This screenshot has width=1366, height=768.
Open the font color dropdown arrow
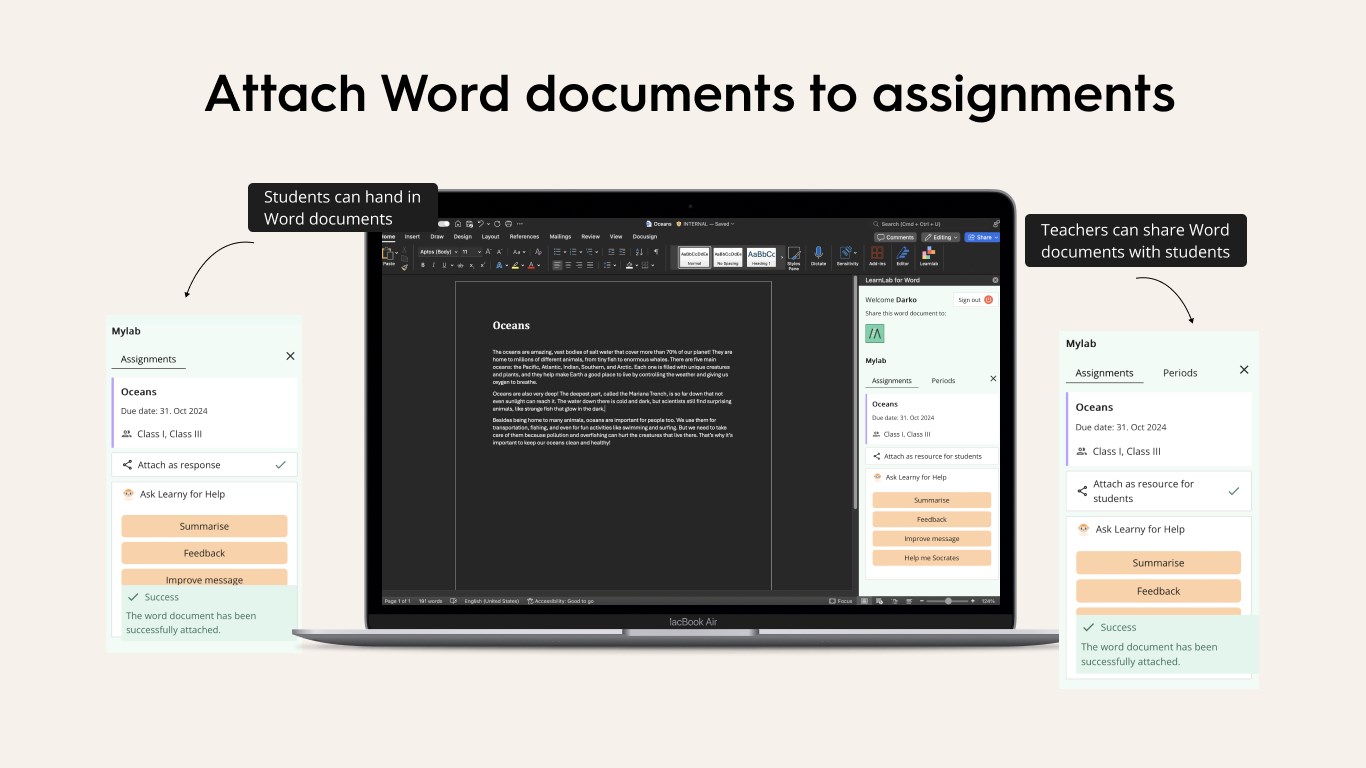click(538, 265)
